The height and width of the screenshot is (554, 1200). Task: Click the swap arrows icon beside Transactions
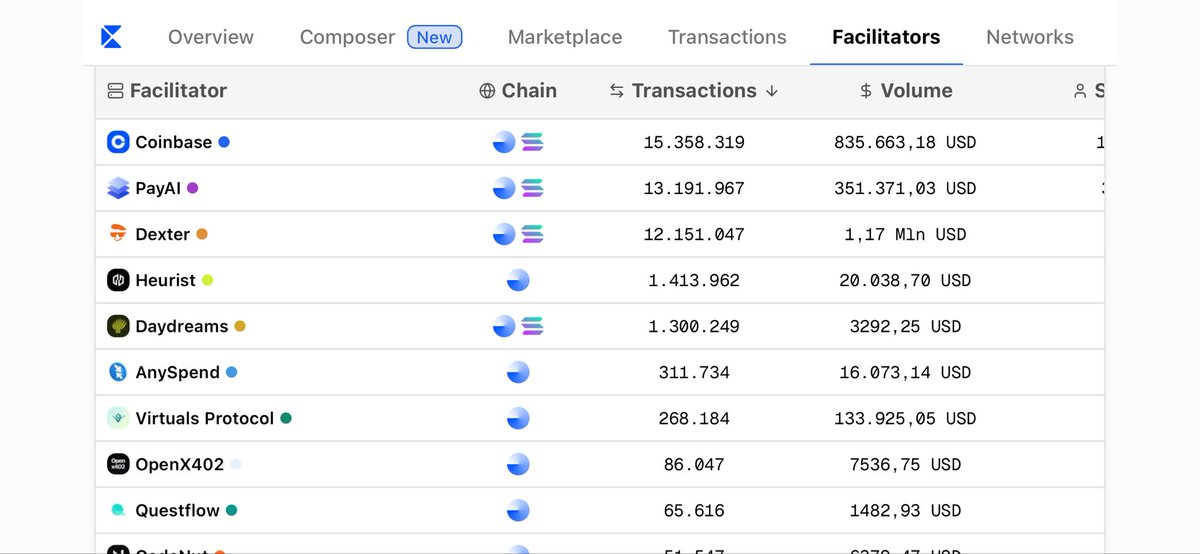point(617,91)
